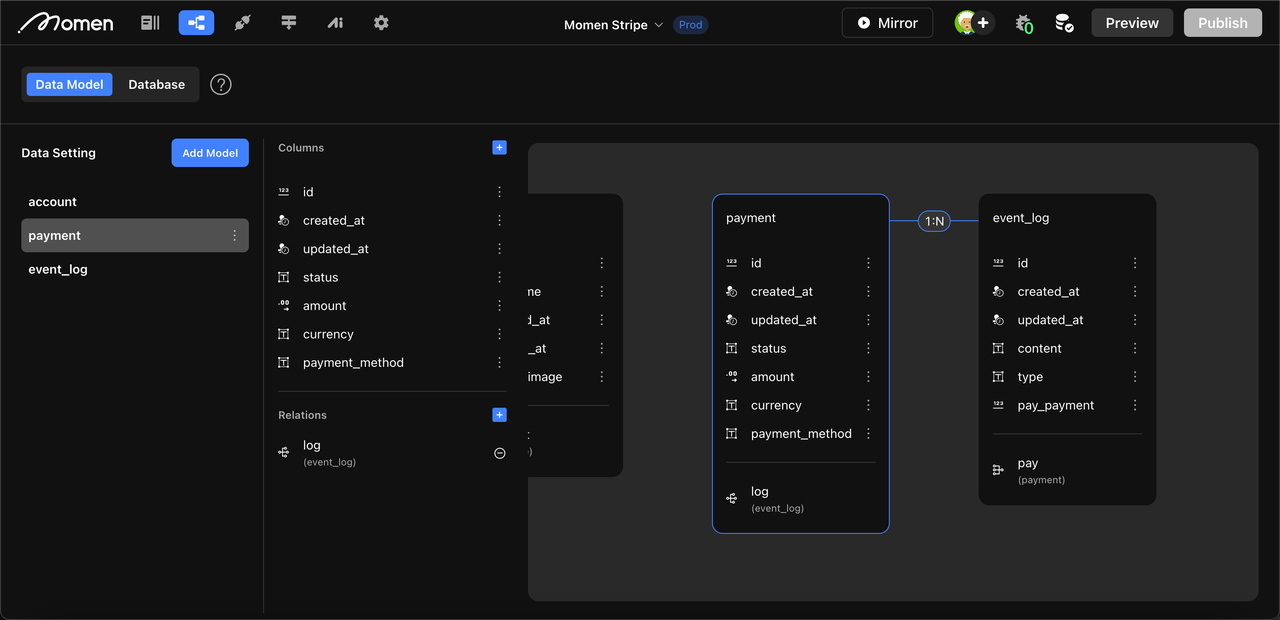Add a new relation with plus icon
Screen dimensions: 1280x620
pyautogui.click(x=500, y=415)
